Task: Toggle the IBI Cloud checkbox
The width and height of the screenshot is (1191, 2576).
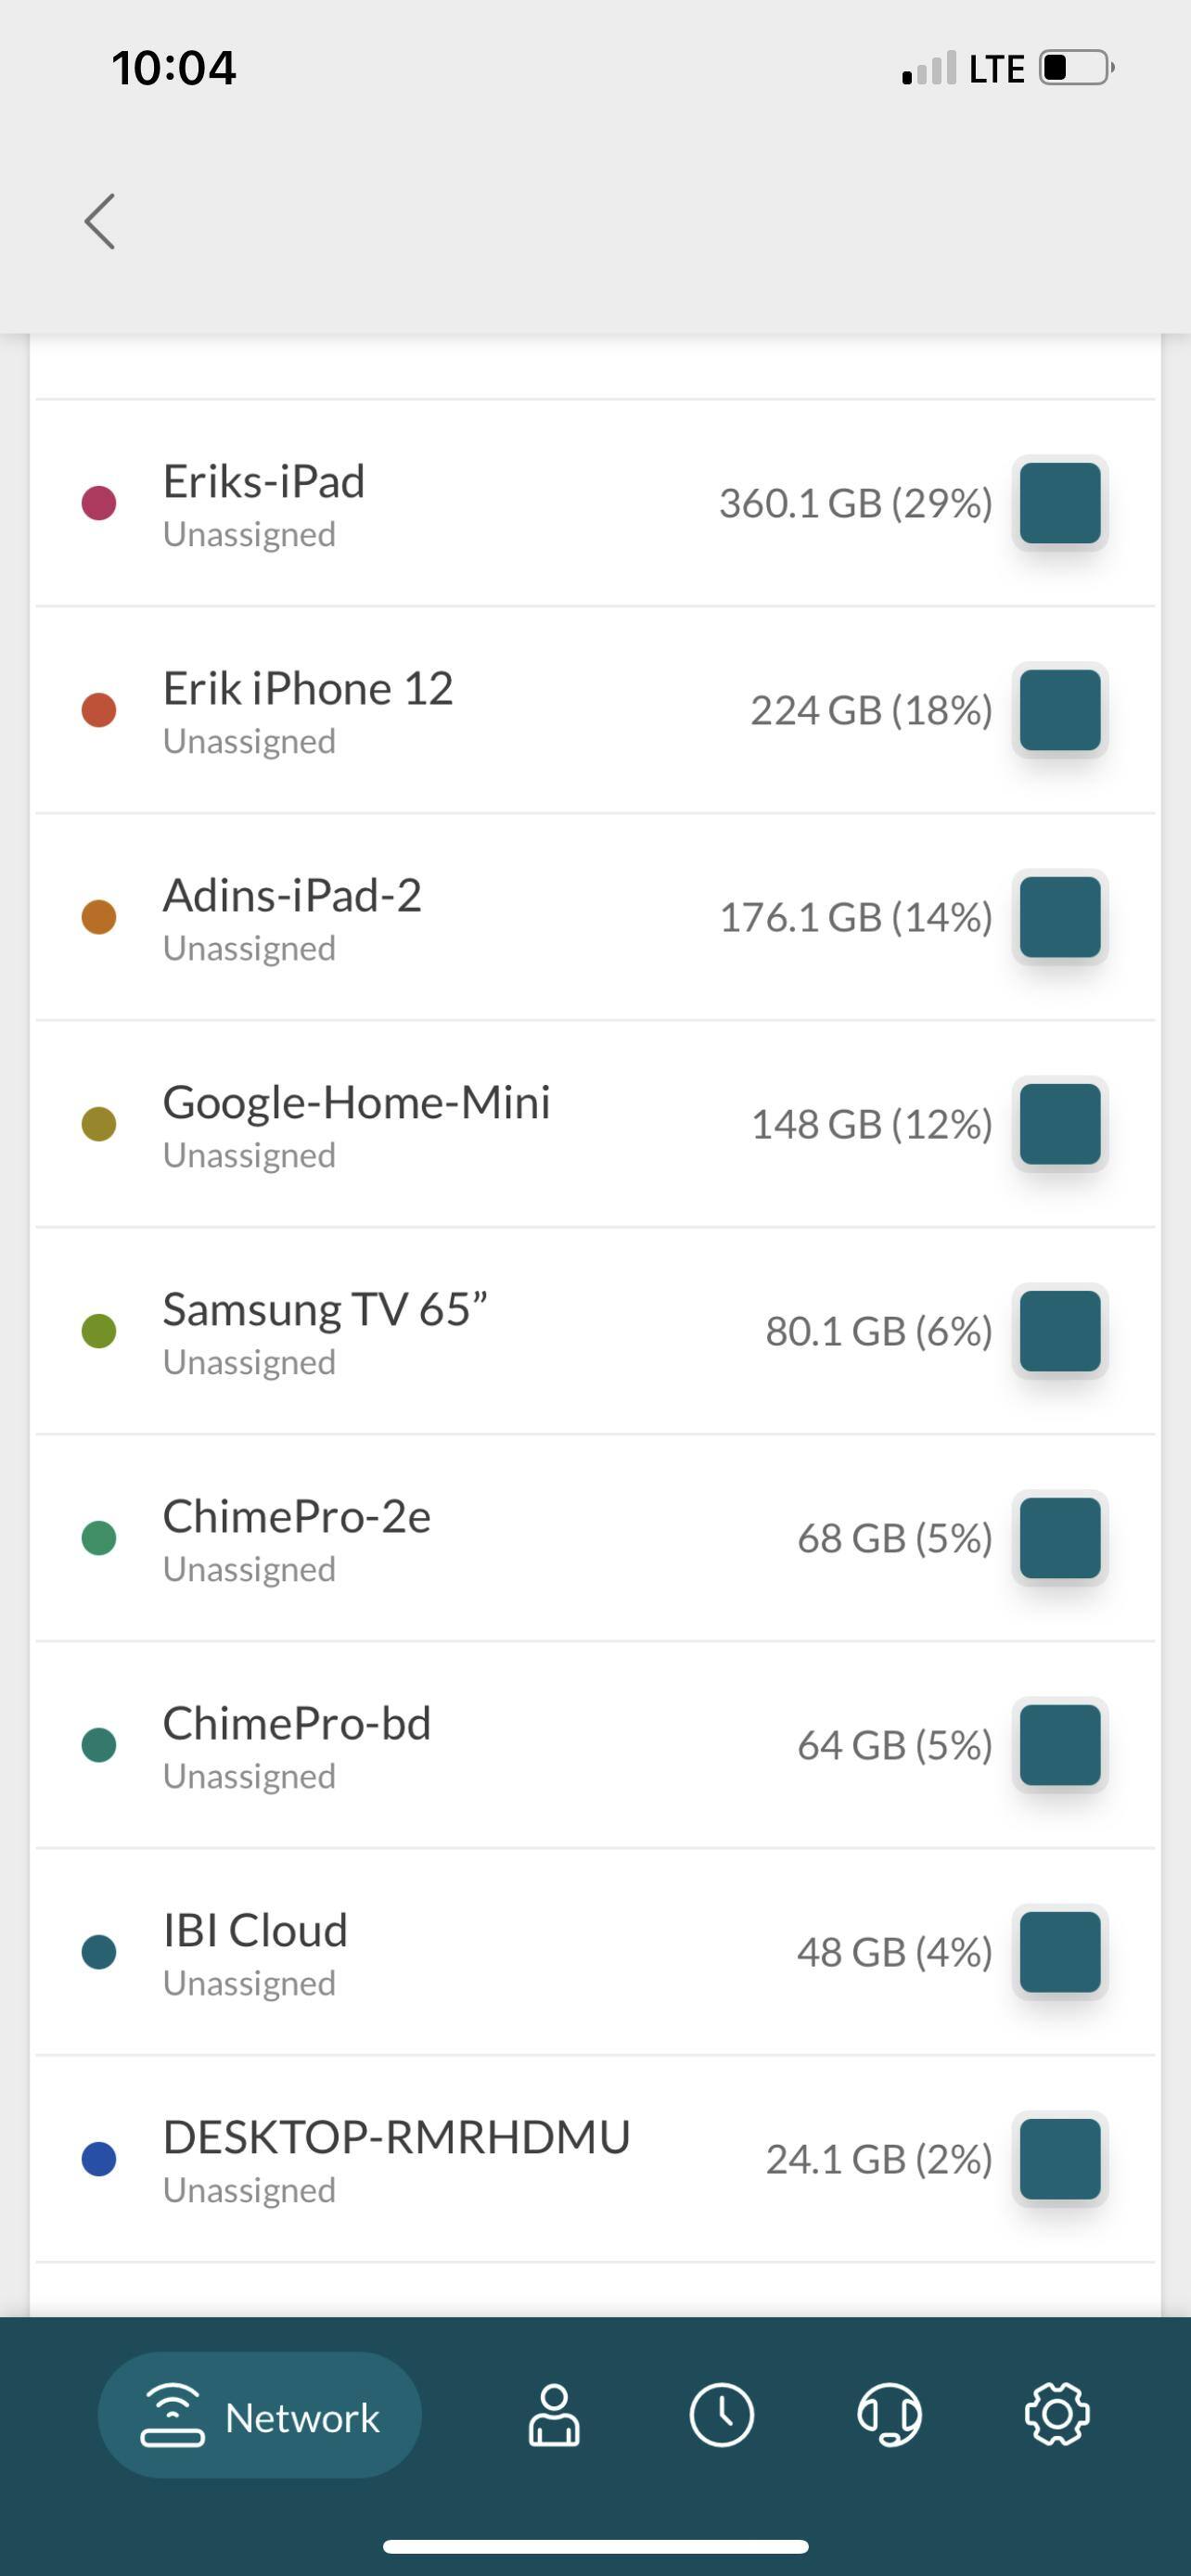Action: pos(1060,1952)
